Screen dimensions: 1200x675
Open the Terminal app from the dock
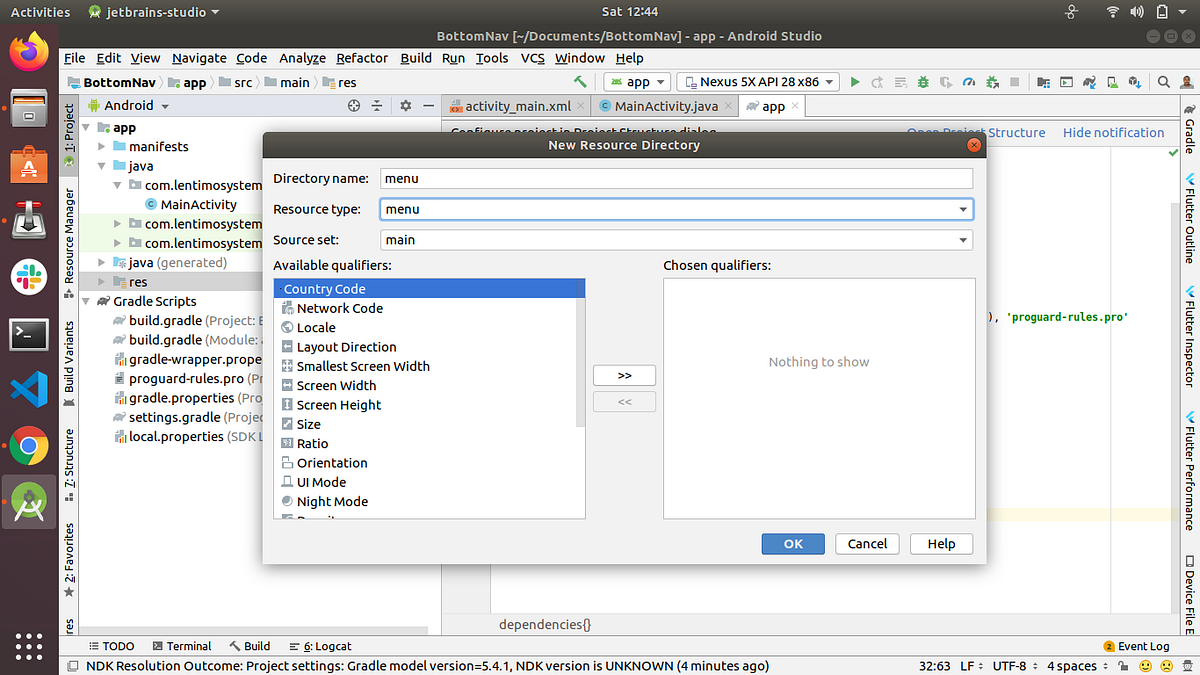(29, 334)
